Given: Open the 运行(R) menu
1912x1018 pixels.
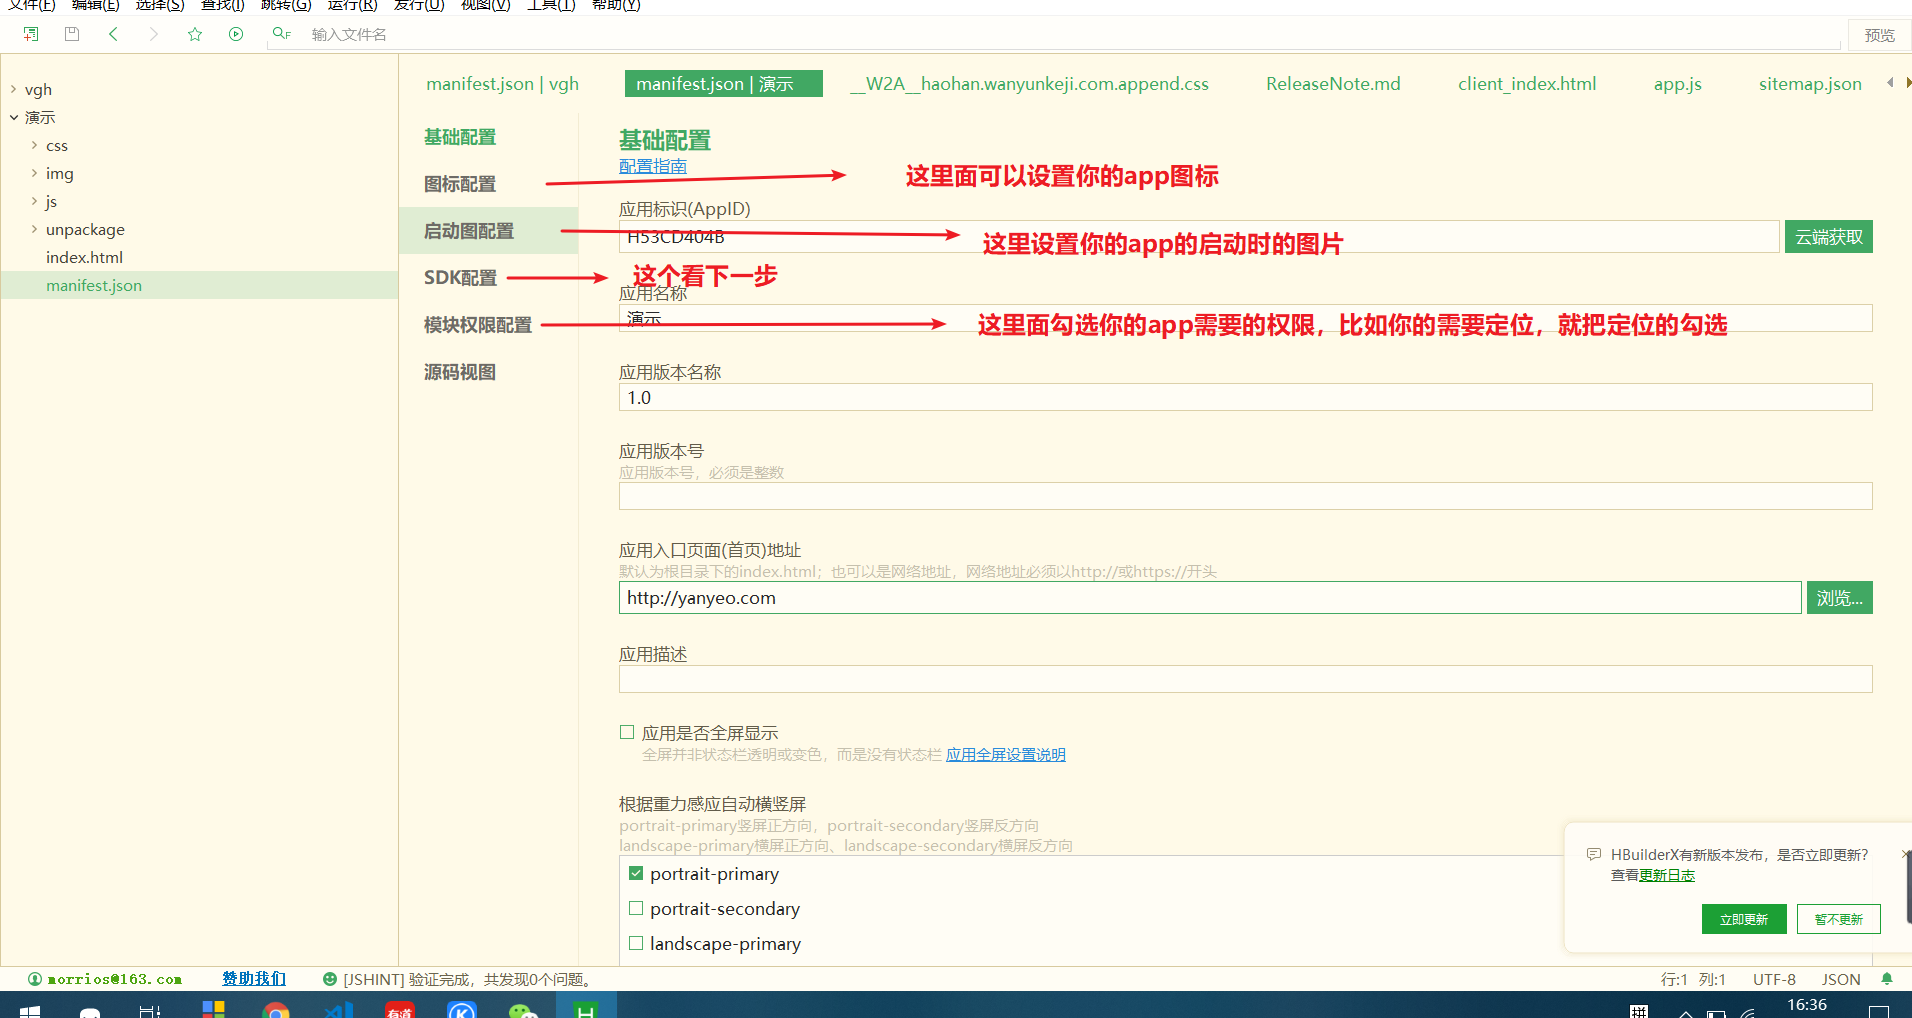Looking at the screenshot, I should tap(350, 6).
